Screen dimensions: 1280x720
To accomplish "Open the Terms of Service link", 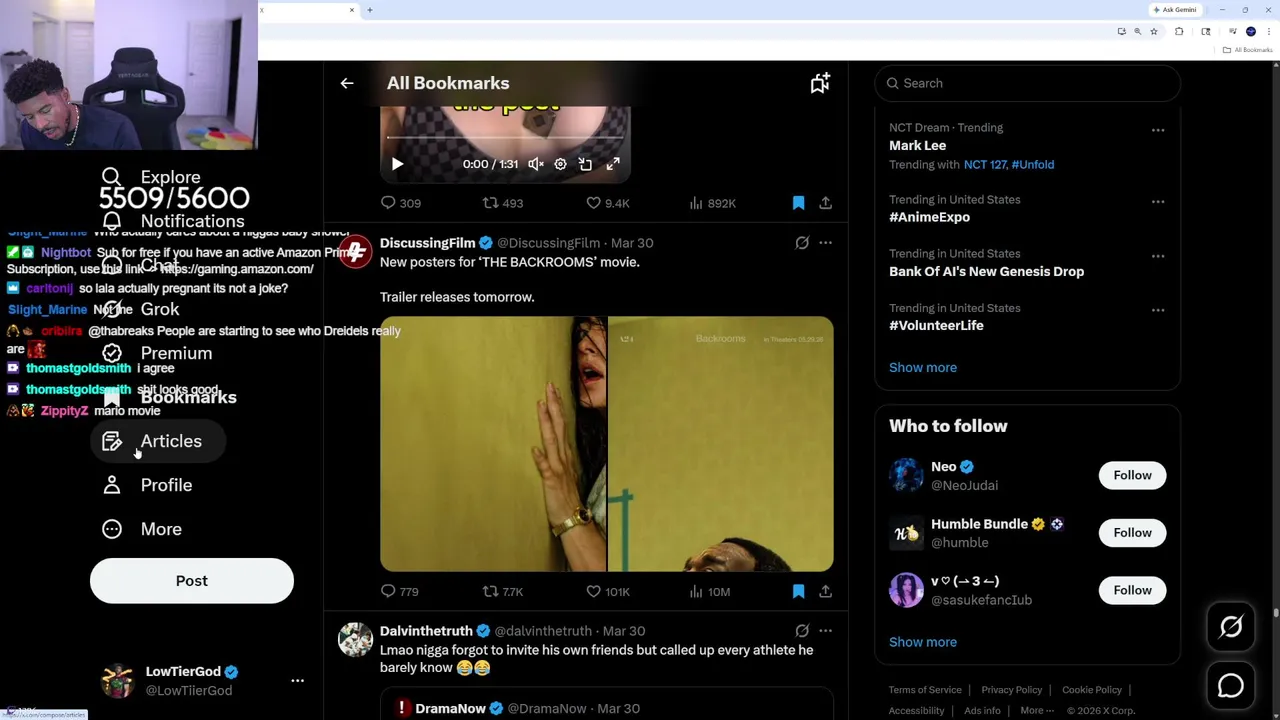I will 925,690.
